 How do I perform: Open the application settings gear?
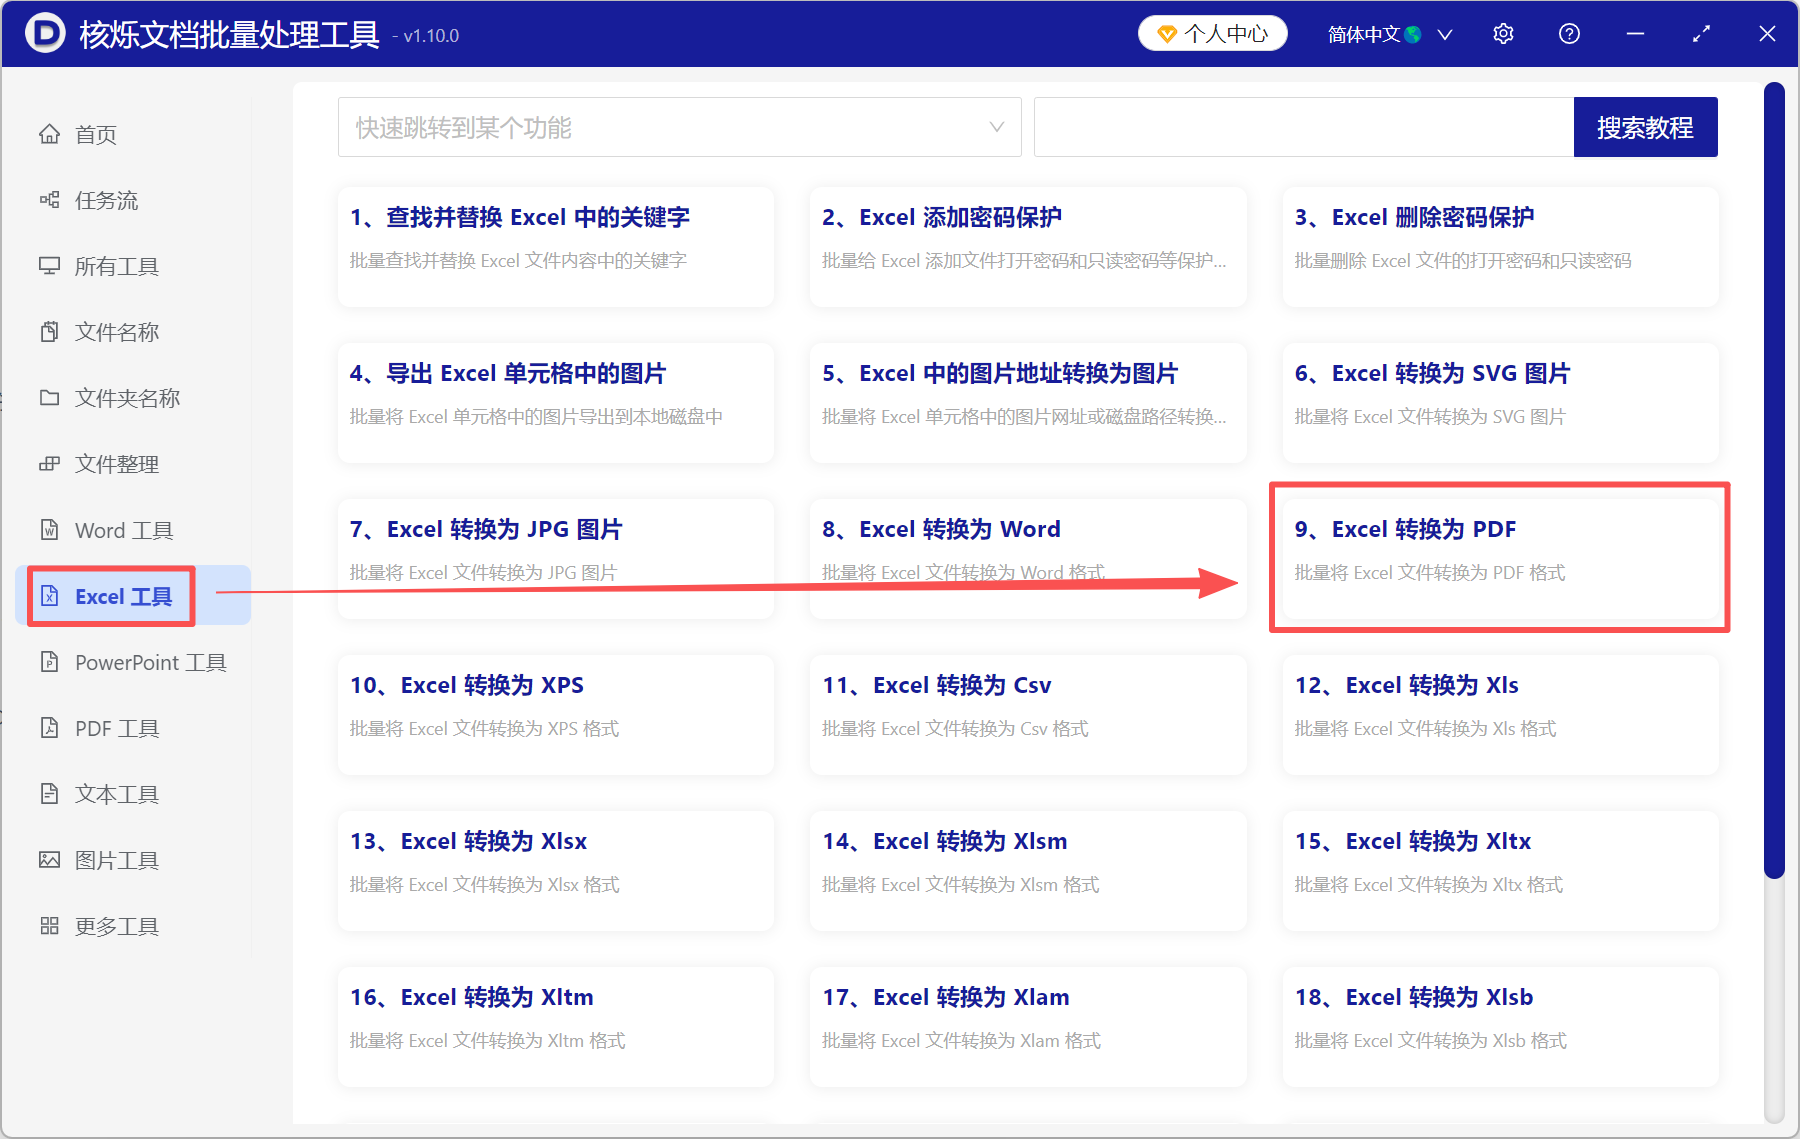tap(1503, 33)
